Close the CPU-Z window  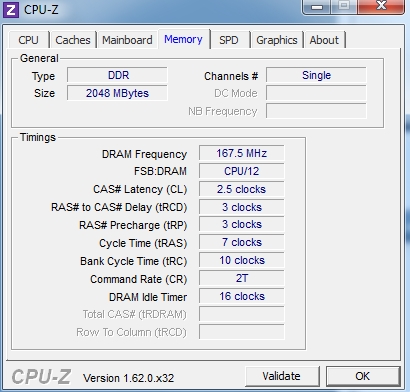pos(381,6)
